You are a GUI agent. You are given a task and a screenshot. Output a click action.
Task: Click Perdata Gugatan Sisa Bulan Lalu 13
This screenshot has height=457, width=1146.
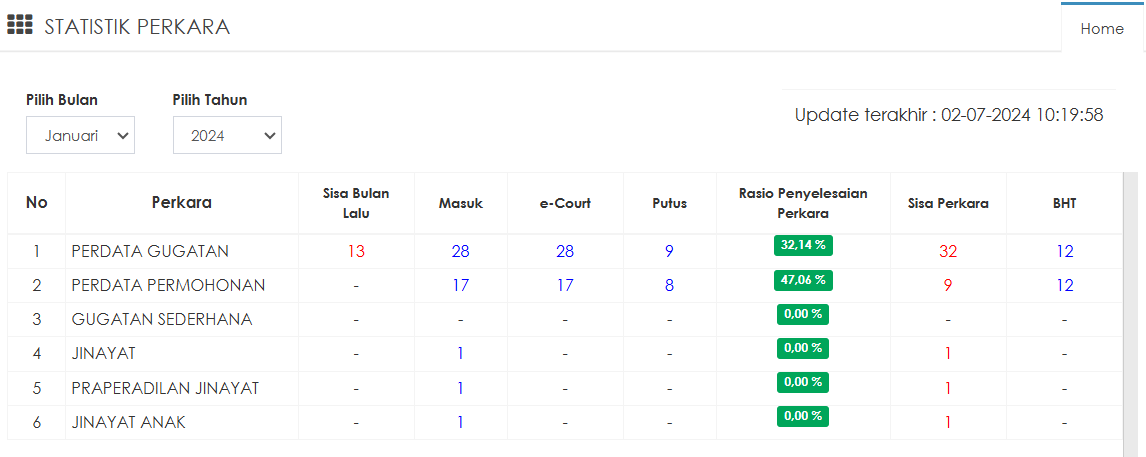(x=356, y=252)
